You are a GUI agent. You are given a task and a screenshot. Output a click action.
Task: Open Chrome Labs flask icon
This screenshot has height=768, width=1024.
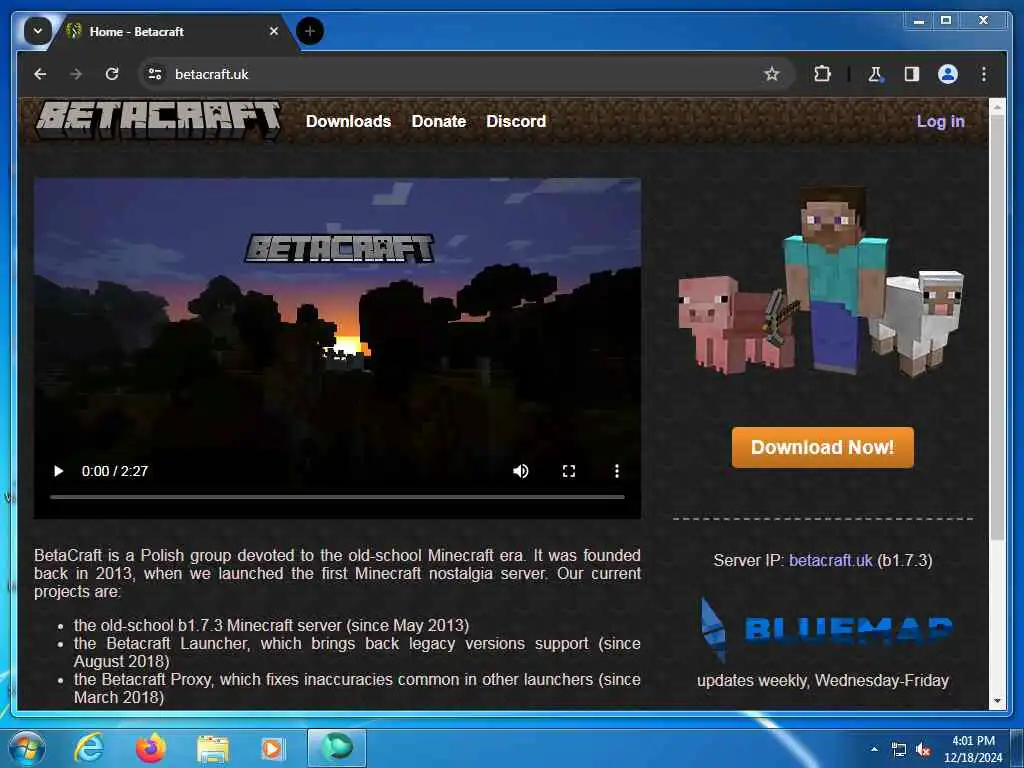click(875, 74)
